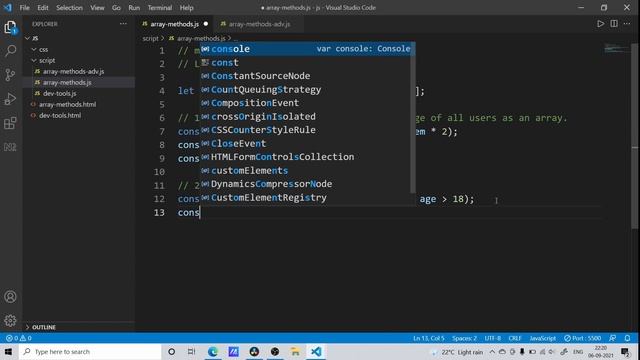
Task: Open the editor More Actions ellipsis
Action: click(627, 24)
